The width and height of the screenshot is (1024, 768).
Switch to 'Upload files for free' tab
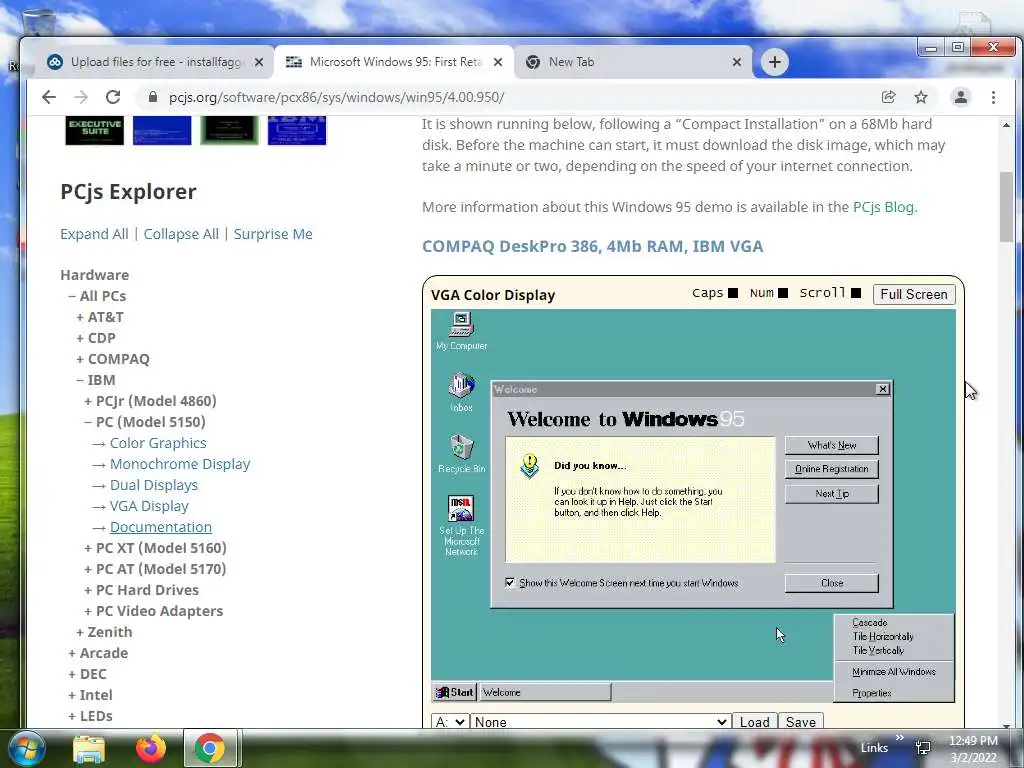tap(155, 62)
